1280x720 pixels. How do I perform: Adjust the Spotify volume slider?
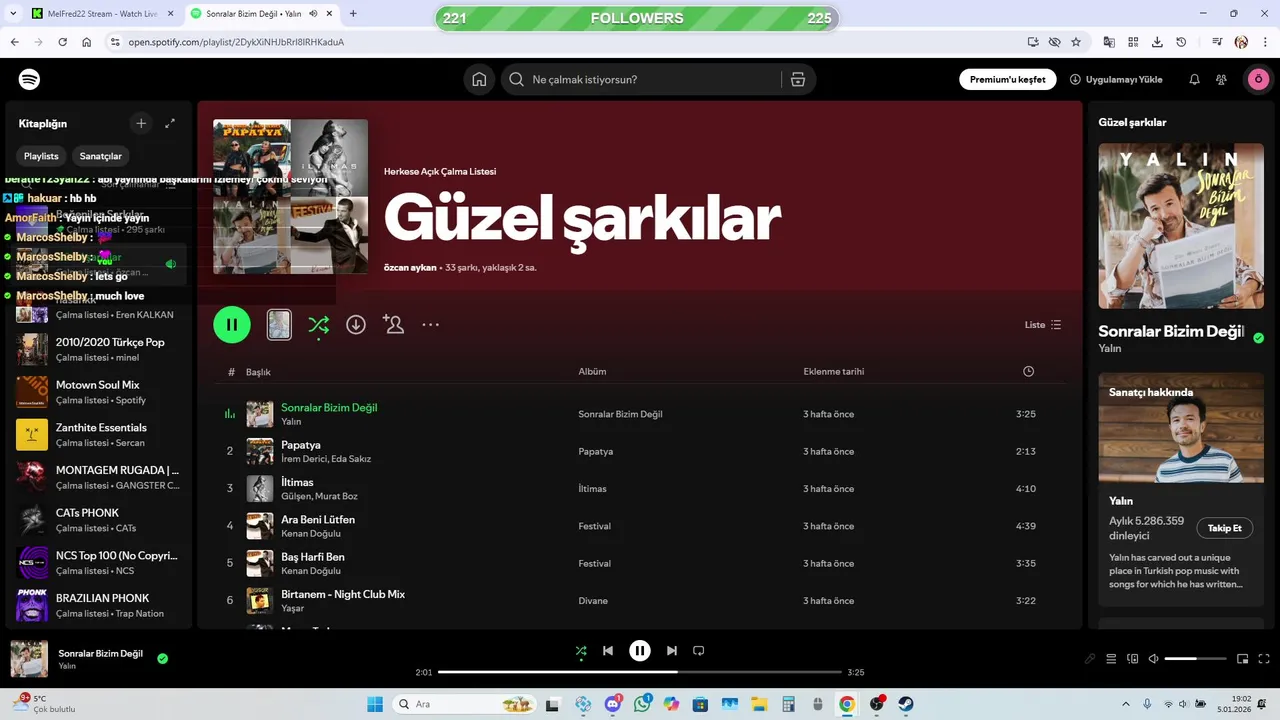pyautogui.click(x=1195, y=659)
